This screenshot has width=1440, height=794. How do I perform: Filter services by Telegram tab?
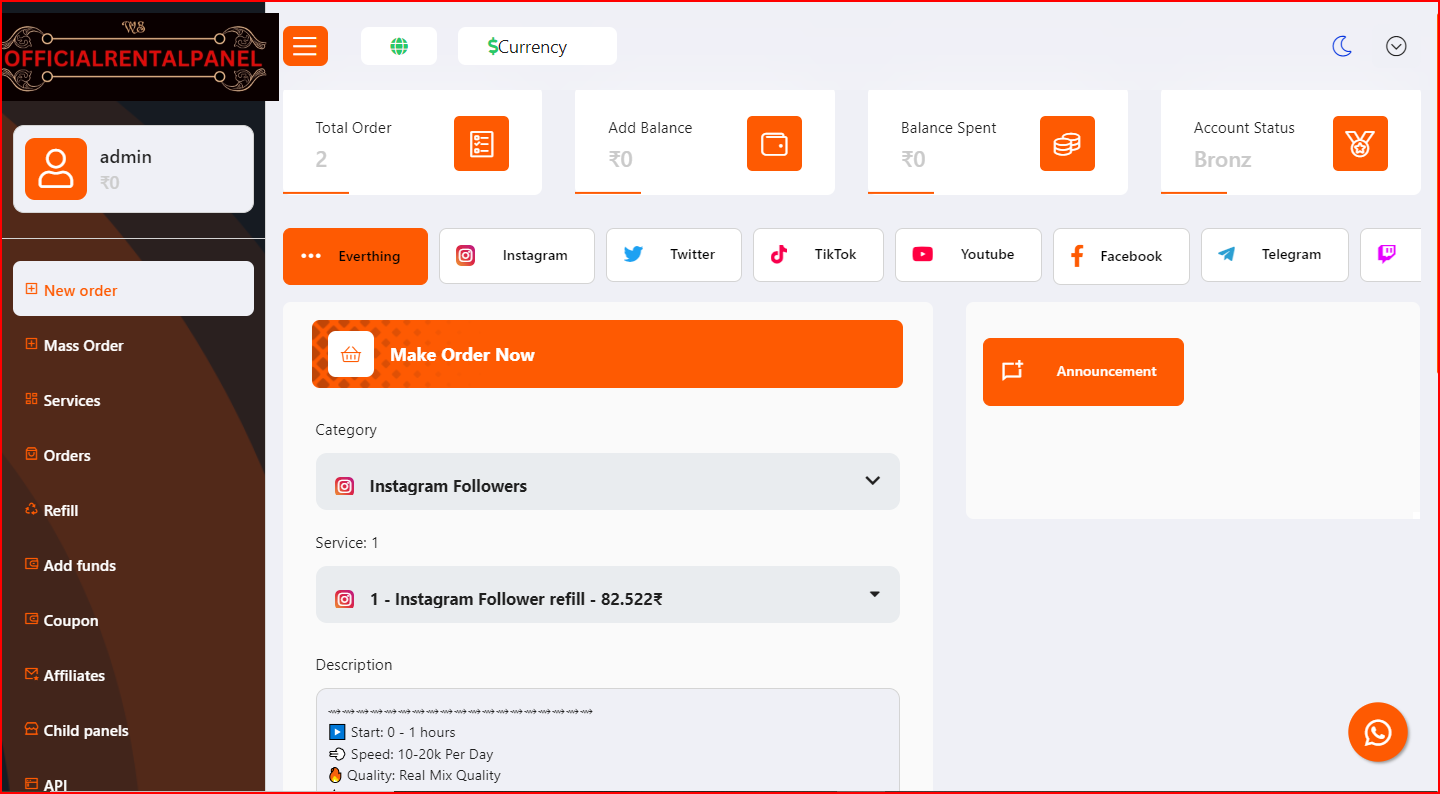(x=1274, y=255)
